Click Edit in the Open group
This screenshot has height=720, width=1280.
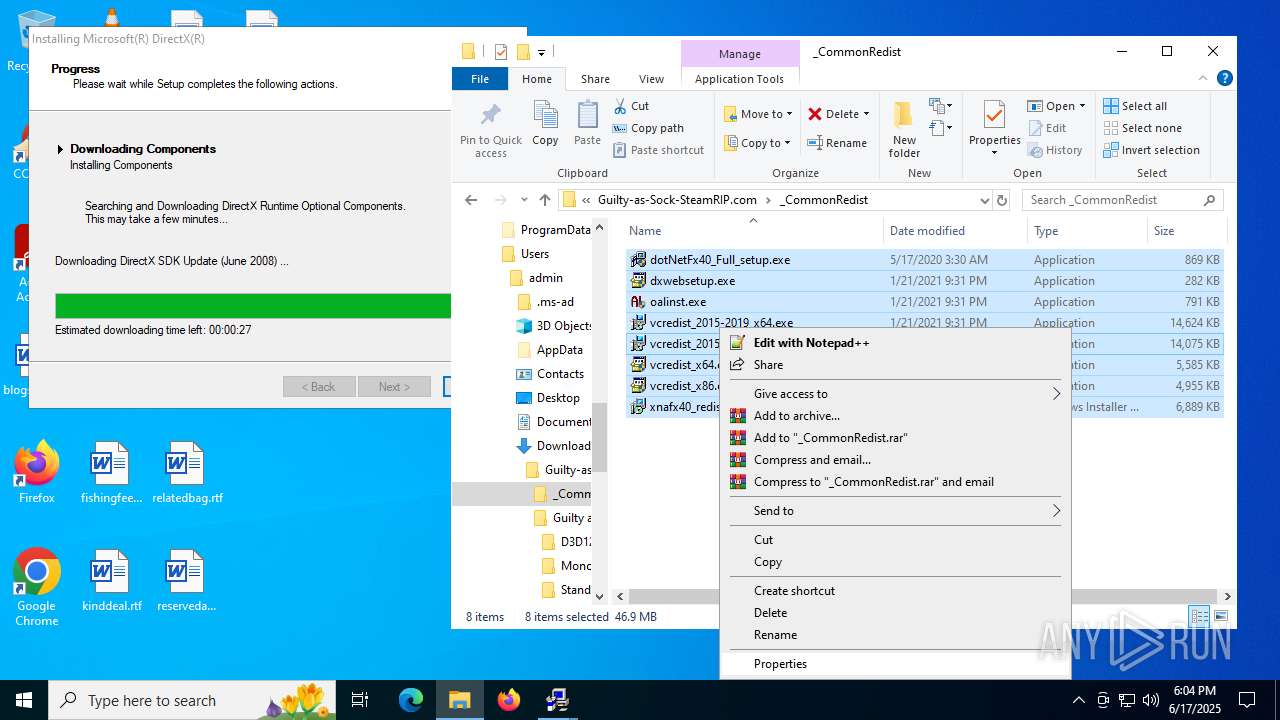pos(1047,128)
